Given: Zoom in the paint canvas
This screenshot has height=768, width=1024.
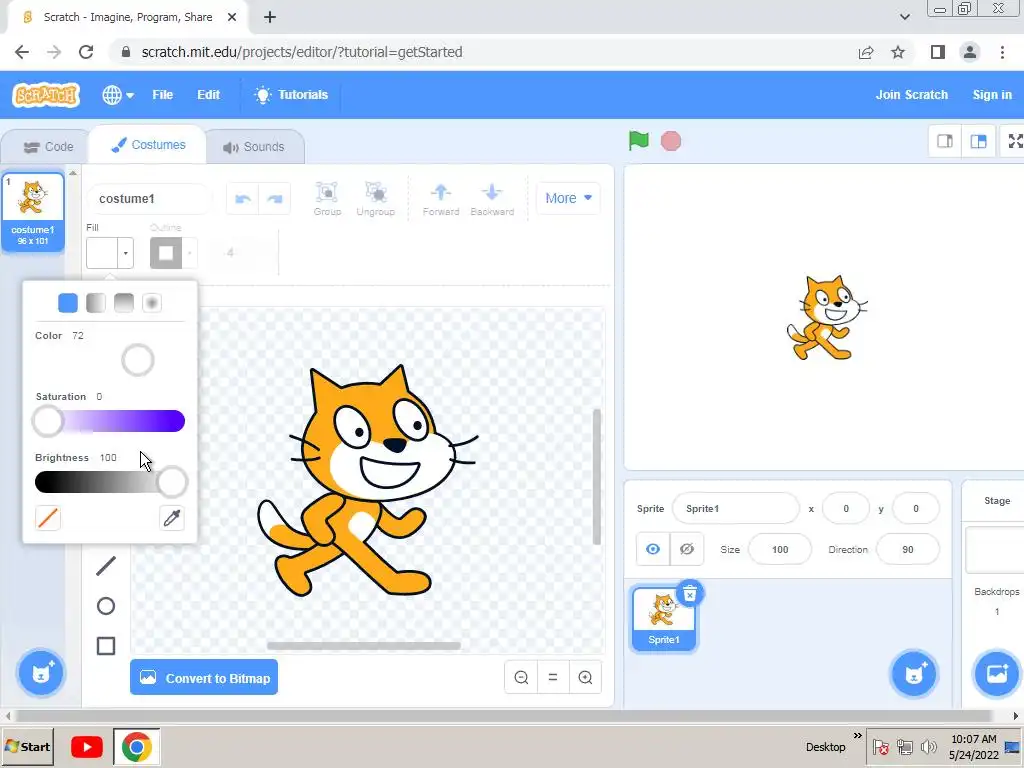Looking at the screenshot, I should tap(585, 678).
